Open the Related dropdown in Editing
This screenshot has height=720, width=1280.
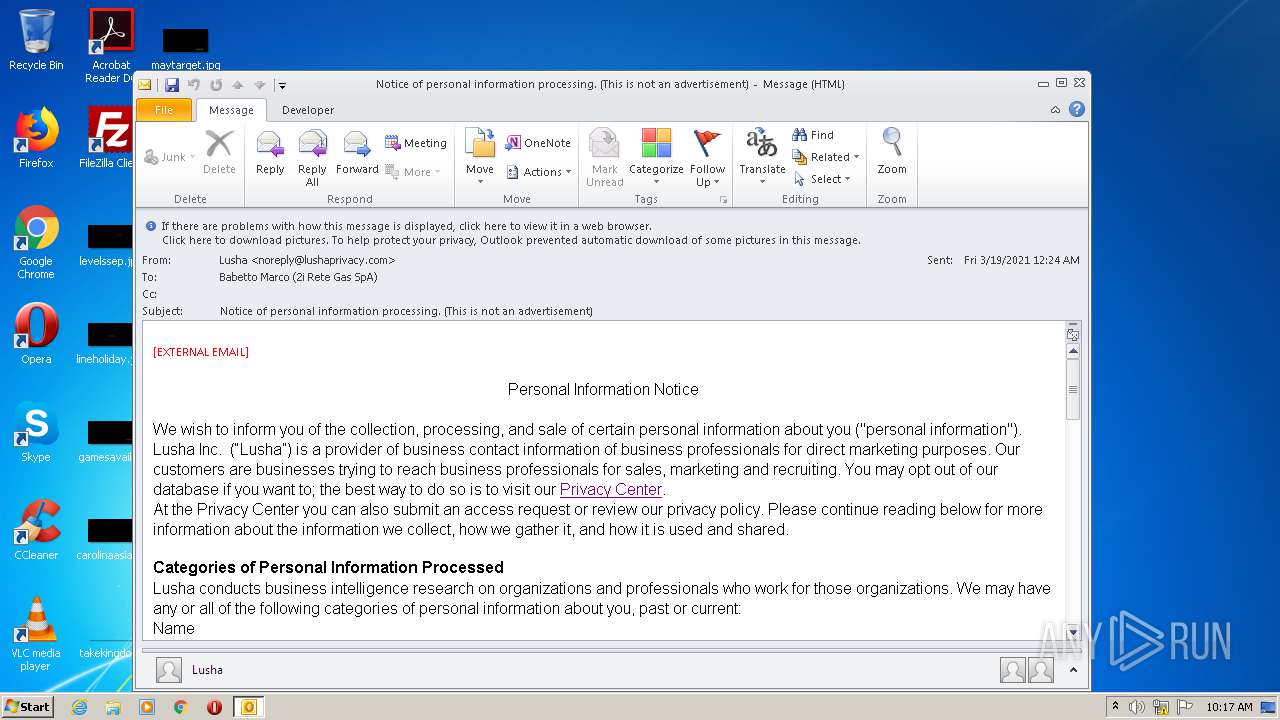point(826,157)
